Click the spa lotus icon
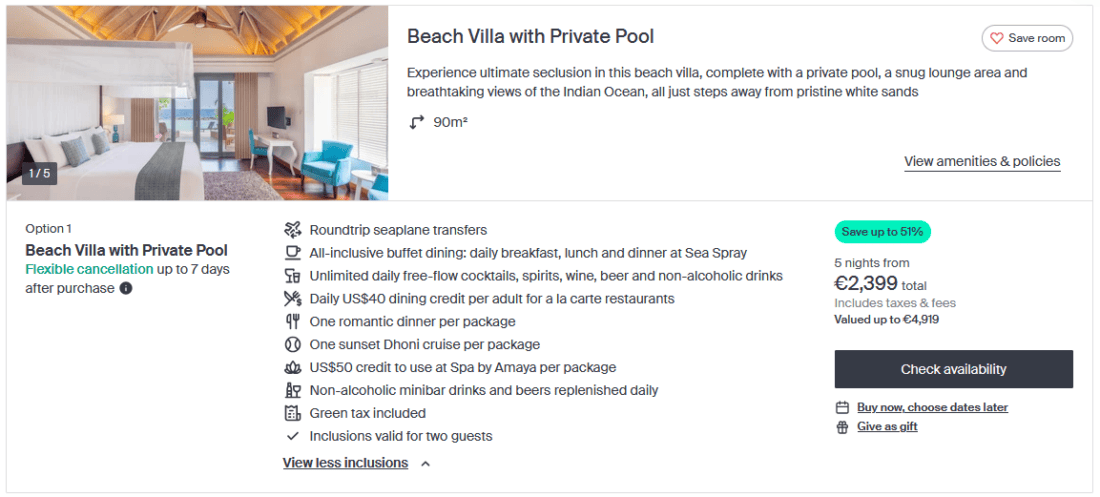The height and width of the screenshot is (497, 1100). [292, 368]
